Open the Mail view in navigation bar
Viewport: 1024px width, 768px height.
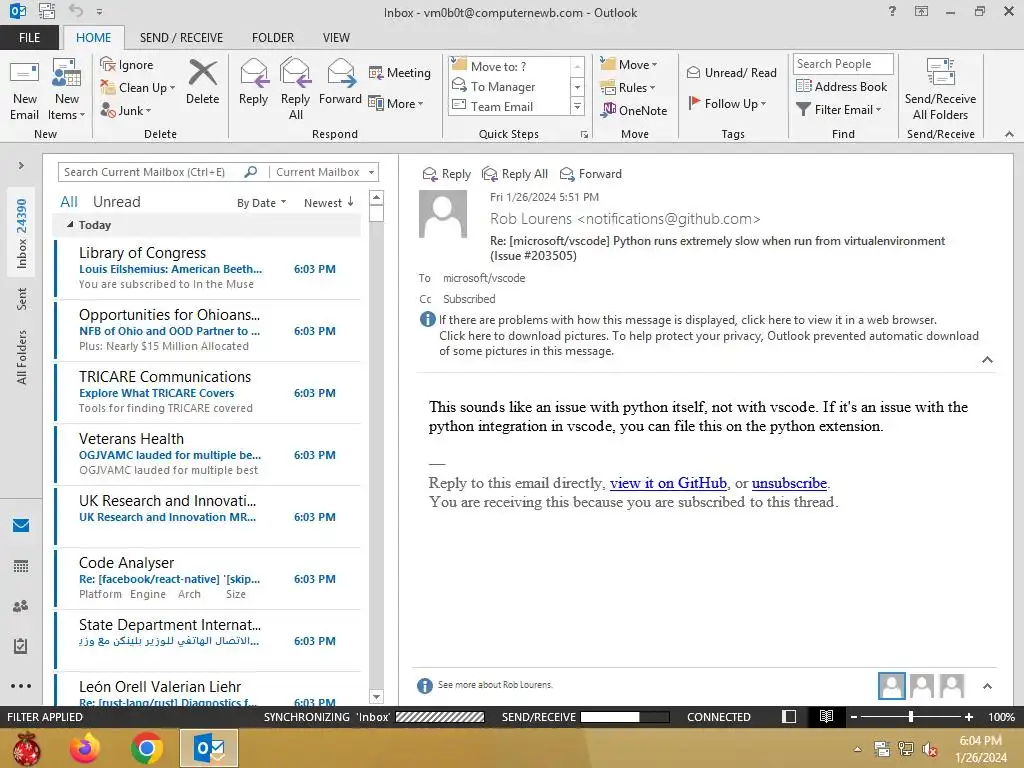tap(21, 525)
